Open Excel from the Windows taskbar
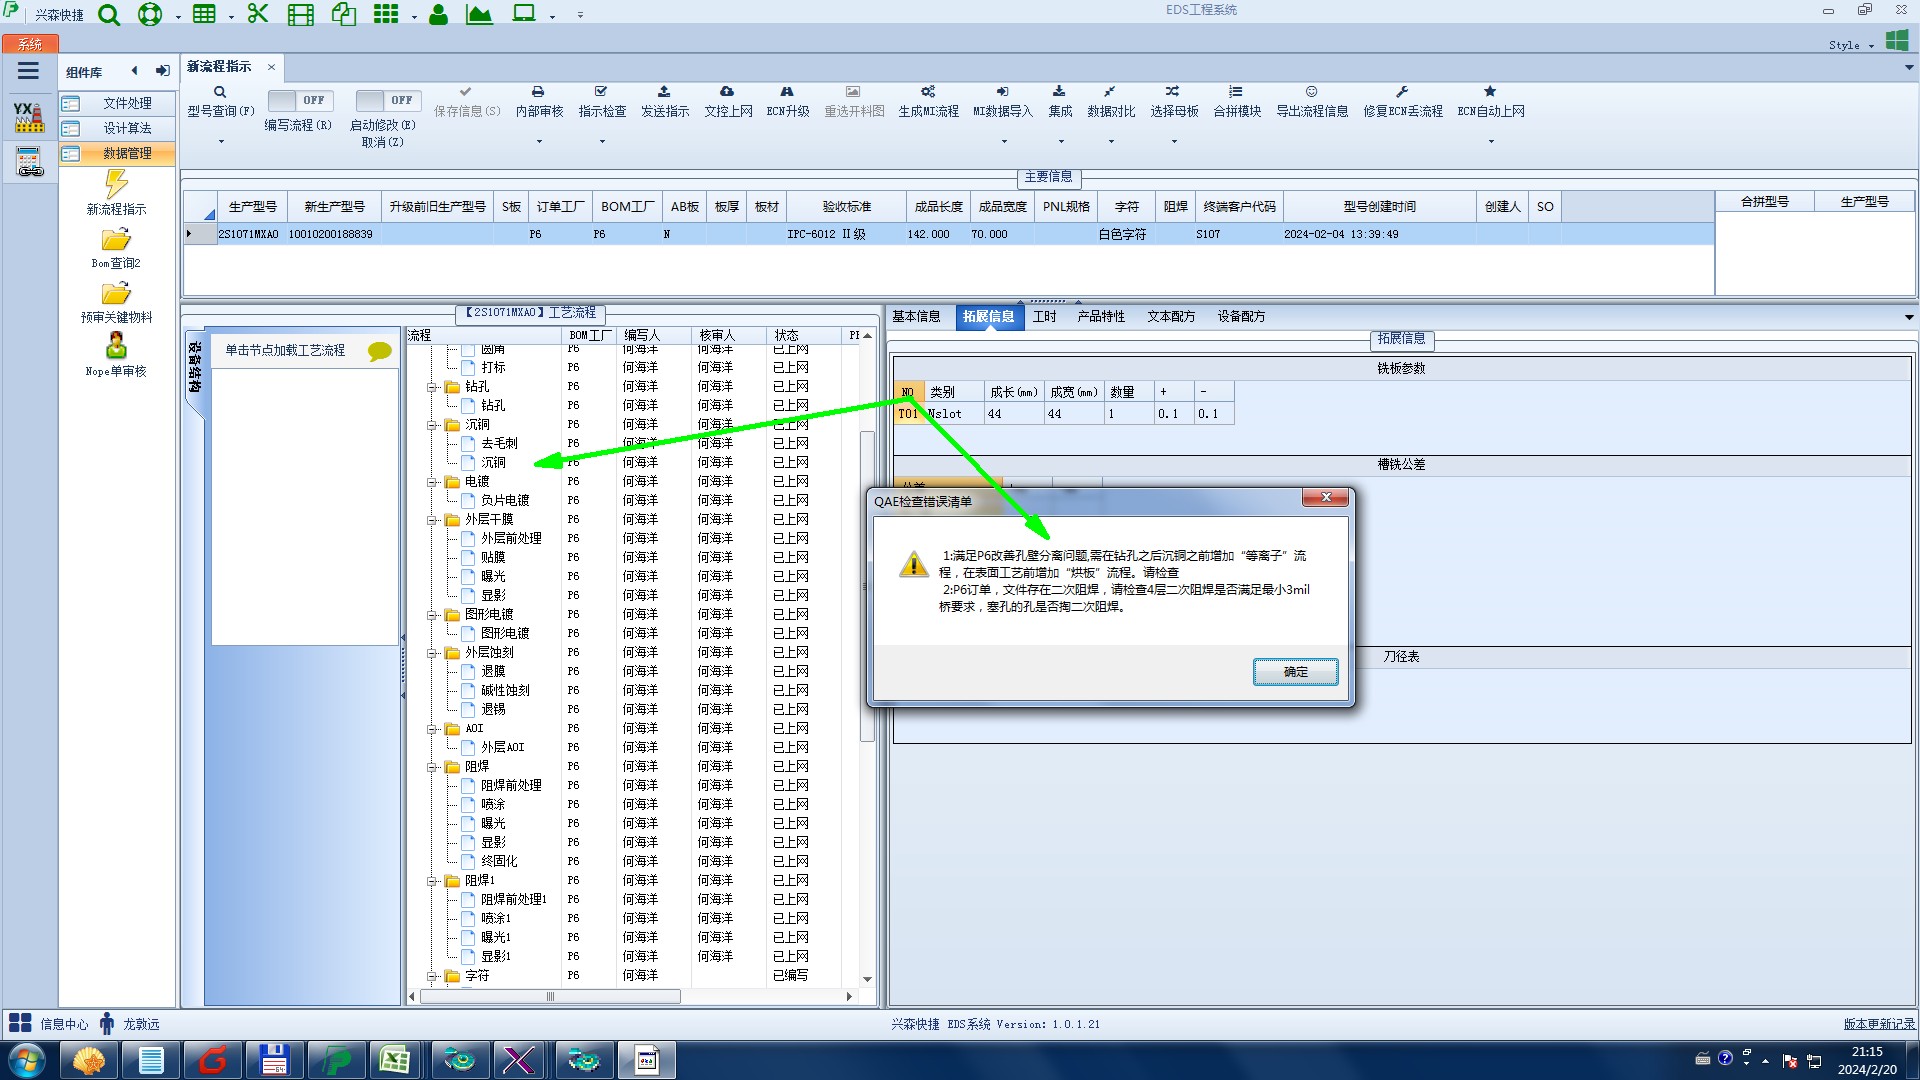The width and height of the screenshot is (1920, 1080). 395,1060
